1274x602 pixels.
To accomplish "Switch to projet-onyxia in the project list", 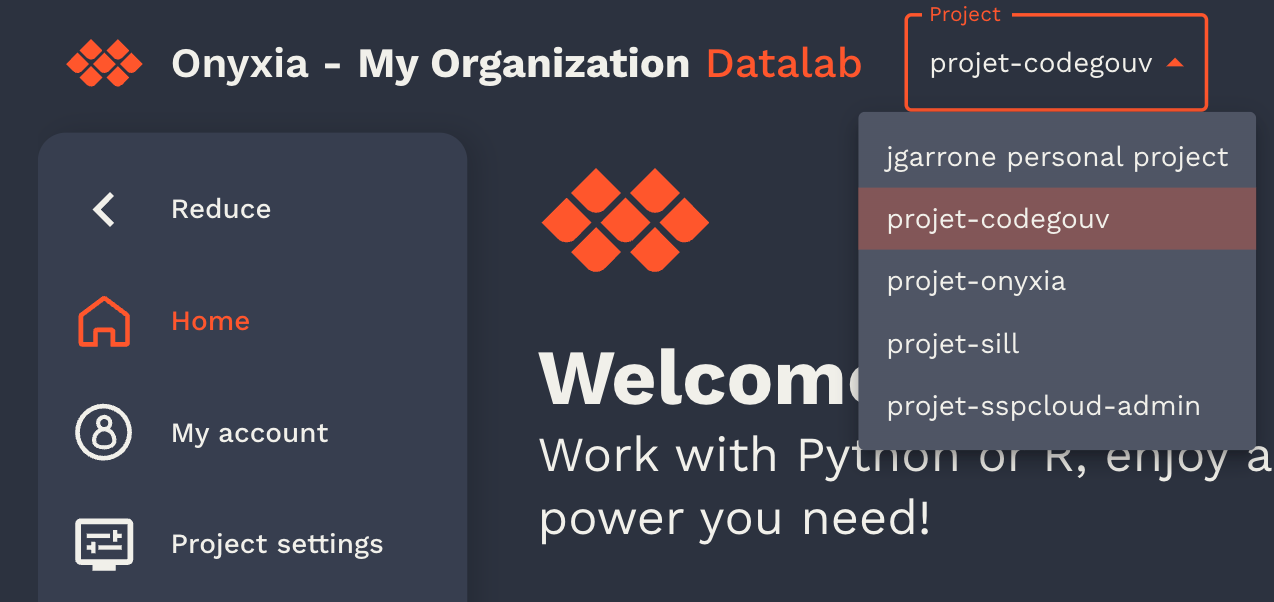I will [976, 281].
